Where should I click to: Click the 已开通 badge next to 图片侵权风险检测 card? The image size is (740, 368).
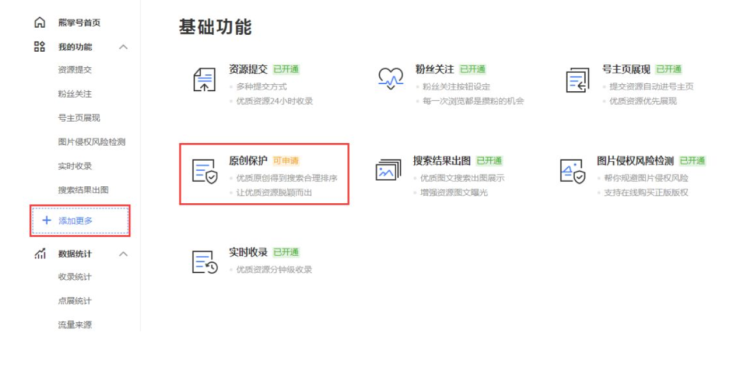tap(692, 161)
